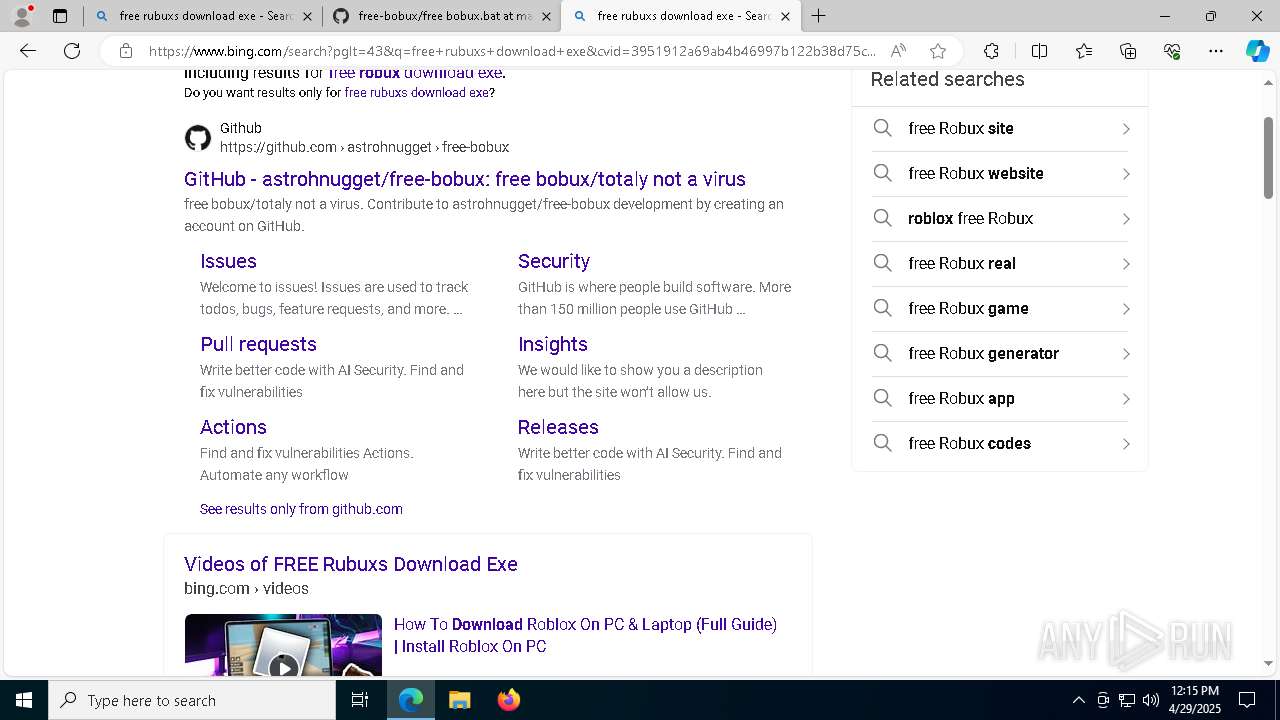Open the Security sublink
The width and height of the screenshot is (1280, 720).
[554, 261]
